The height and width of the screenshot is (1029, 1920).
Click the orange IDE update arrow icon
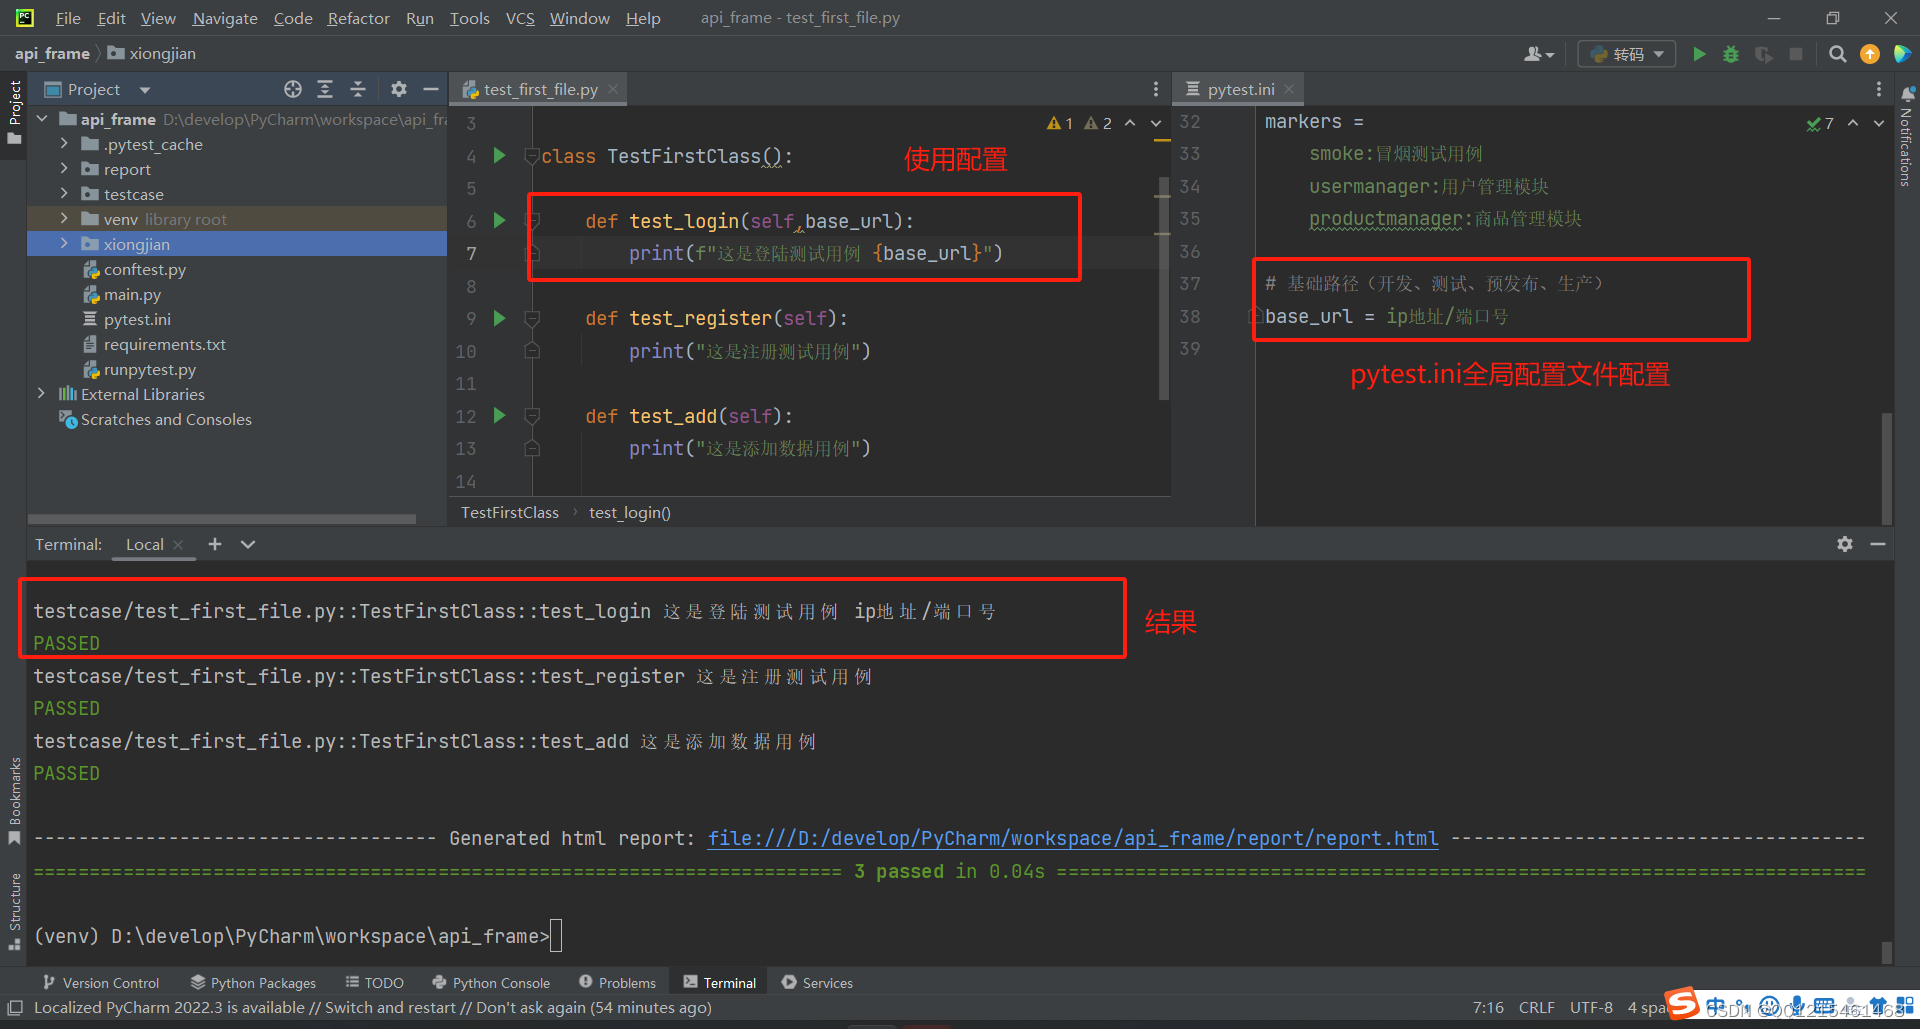(1869, 54)
